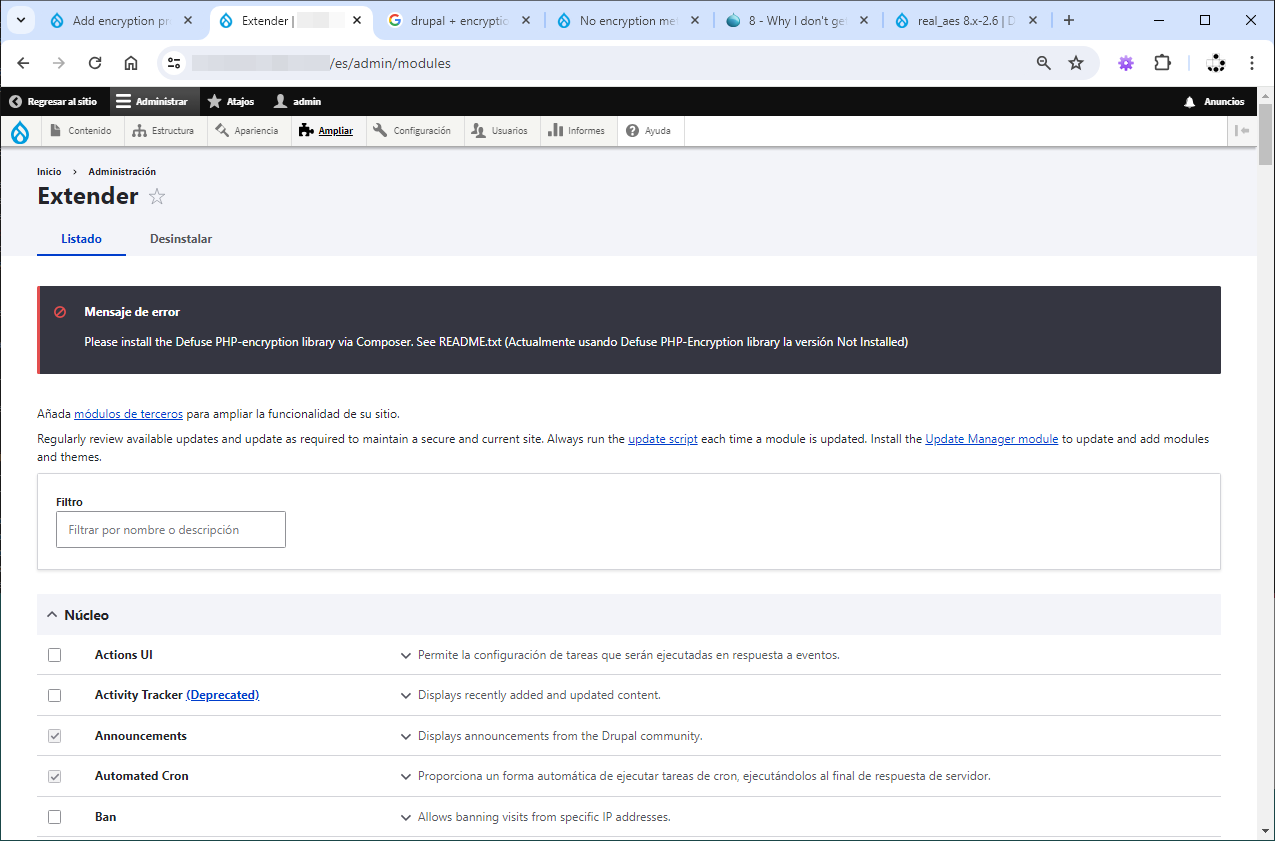Toggle toolbar orientation arrow icon
The width and height of the screenshot is (1275, 841).
[1242, 131]
